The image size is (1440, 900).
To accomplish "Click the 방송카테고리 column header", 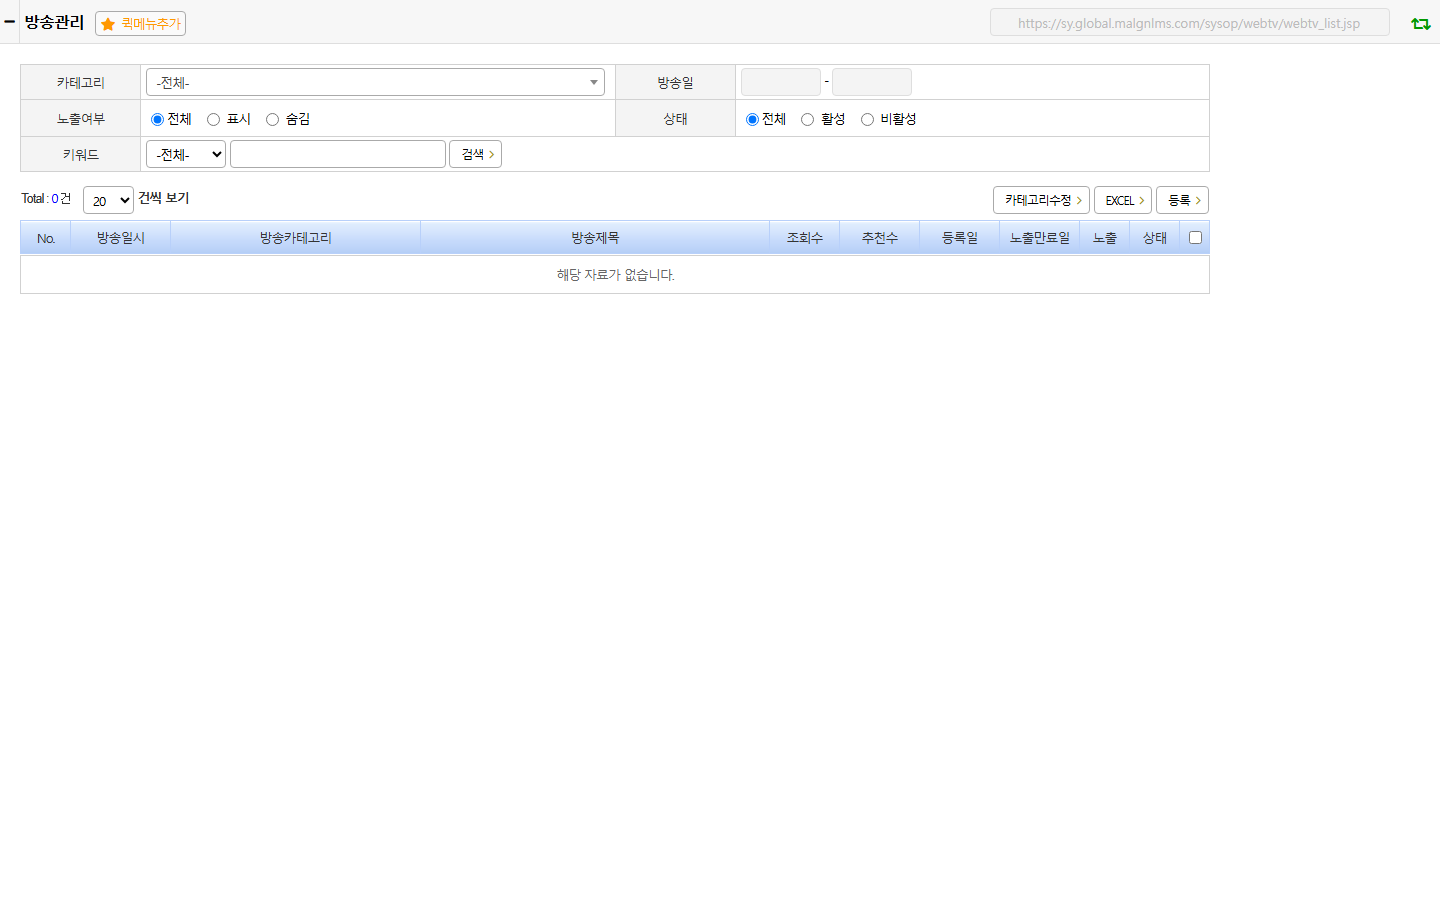I will (296, 238).
